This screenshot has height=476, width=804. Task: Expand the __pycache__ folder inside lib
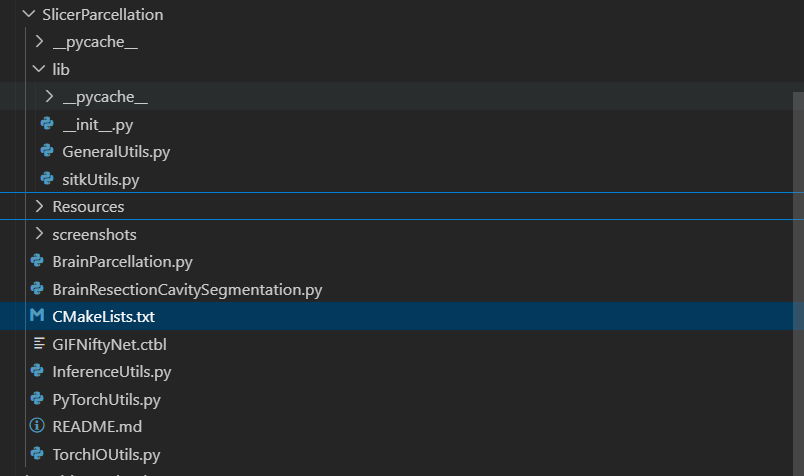pos(49,96)
